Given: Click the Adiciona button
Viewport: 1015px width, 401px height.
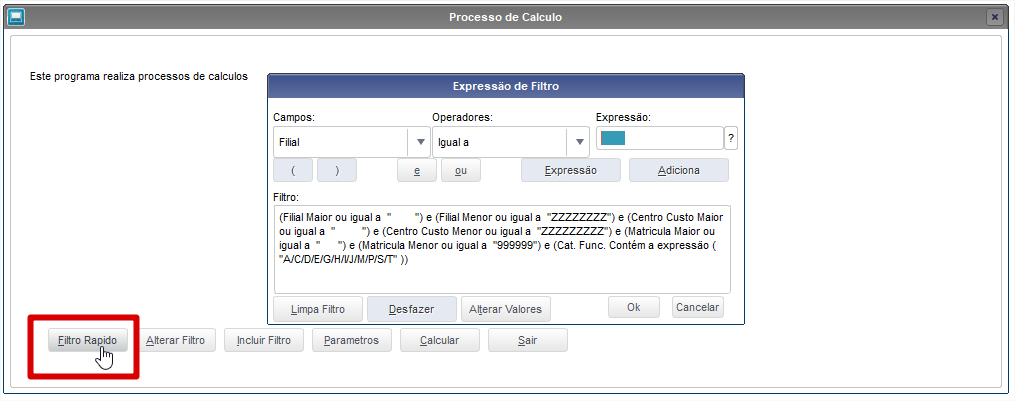Looking at the screenshot, I should (679, 170).
